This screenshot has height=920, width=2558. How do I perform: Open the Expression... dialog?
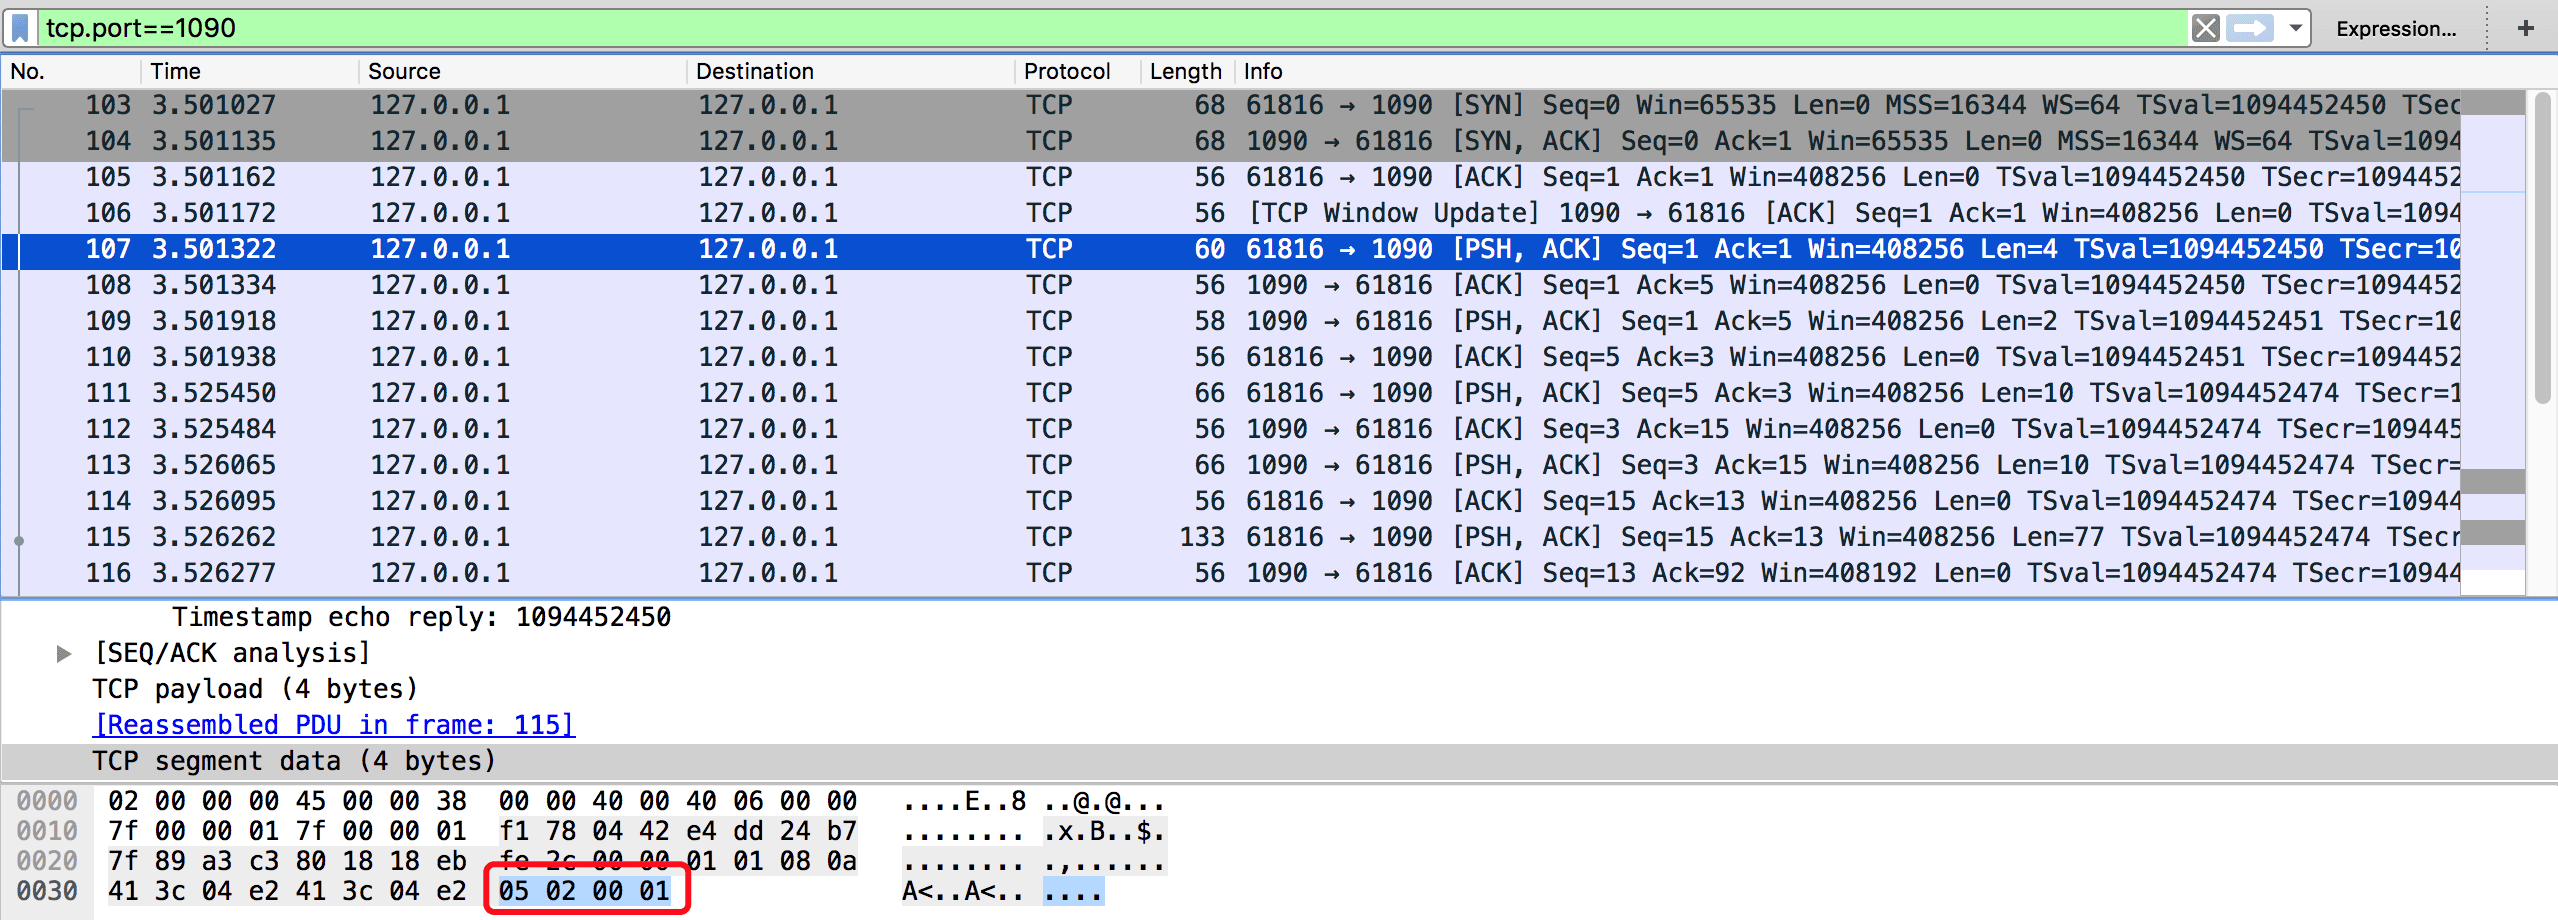point(2396,29)
